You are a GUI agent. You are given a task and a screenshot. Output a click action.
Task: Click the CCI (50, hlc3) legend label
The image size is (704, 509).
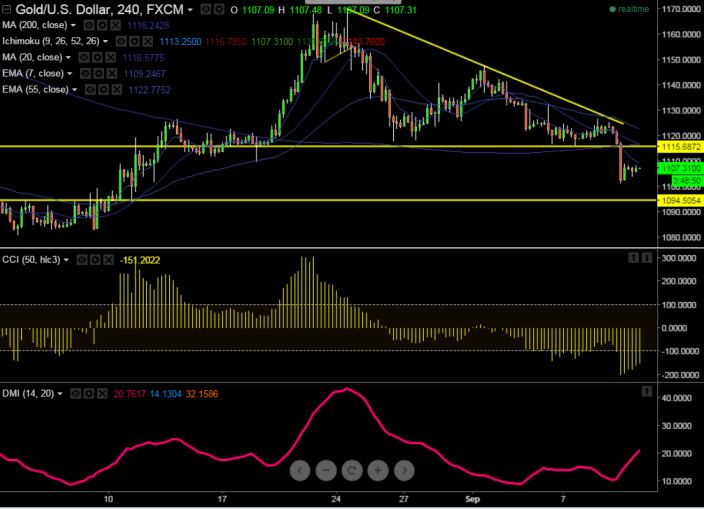(x=31, y=260)
